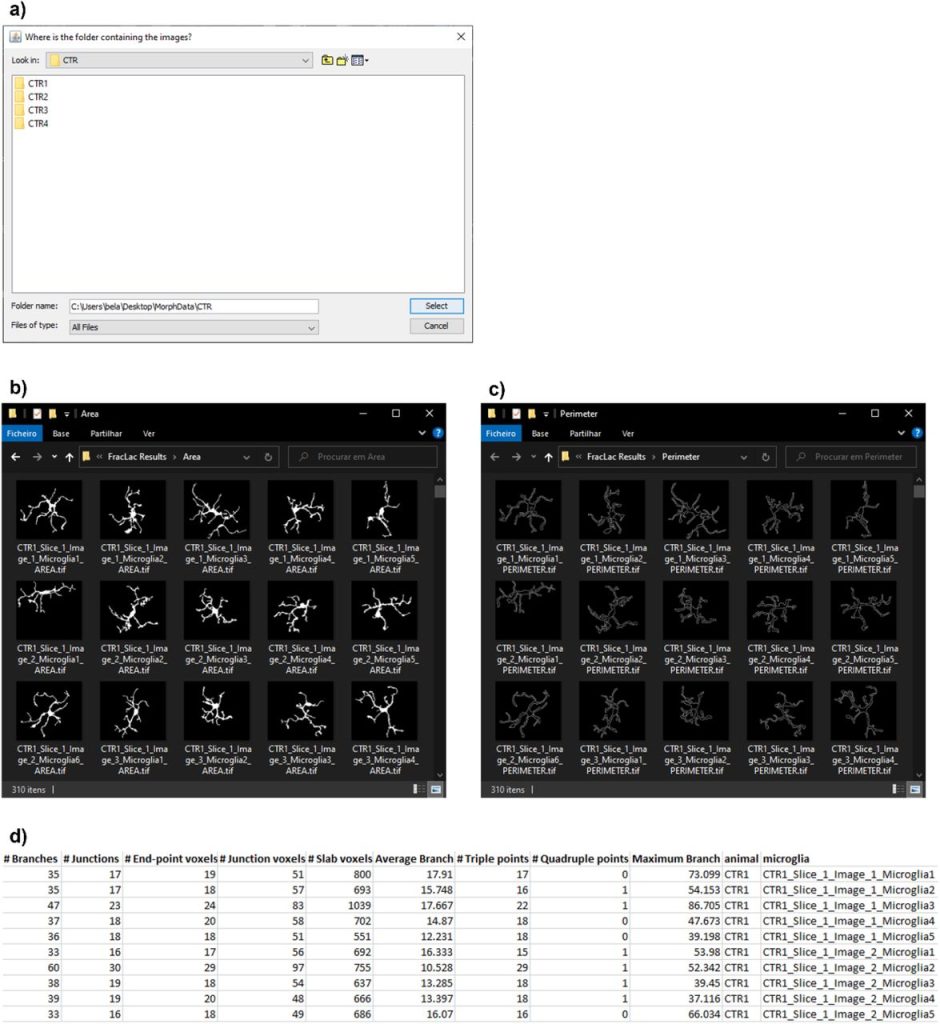Click the Cancel button
The width and height of the screenshot is (940, 1024).
(436, 326)
